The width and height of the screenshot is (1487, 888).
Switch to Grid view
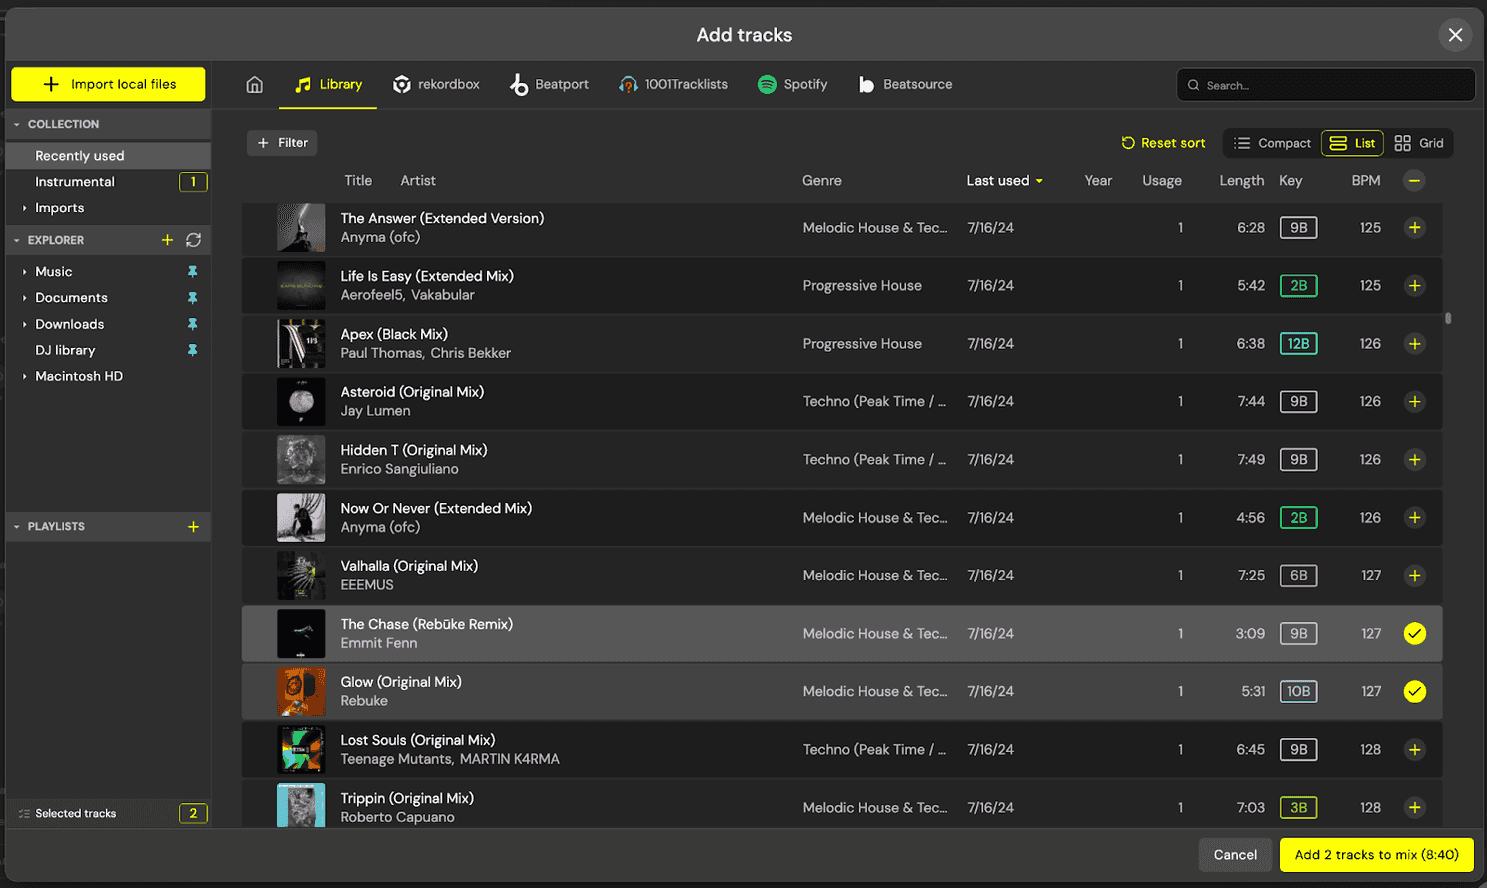pyautogui.click(x=1419, y=143)
